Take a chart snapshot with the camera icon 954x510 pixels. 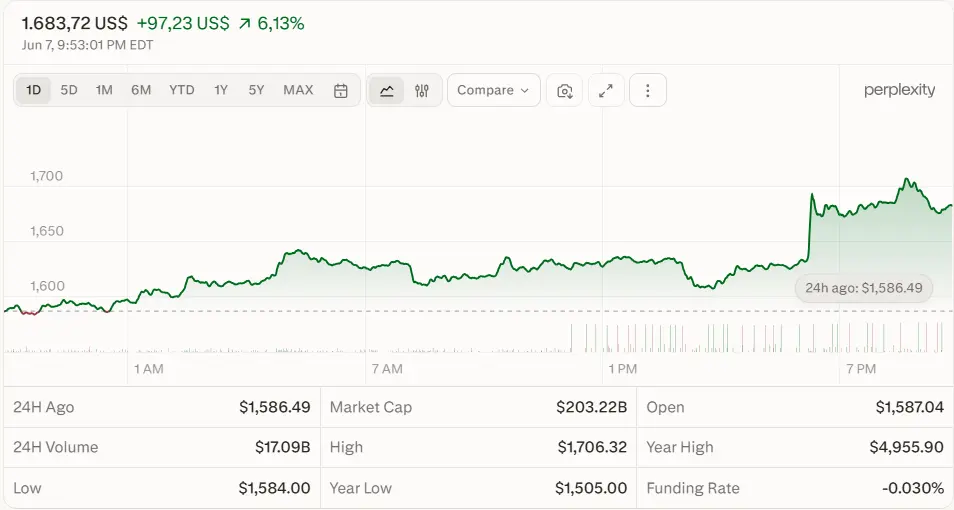click(565, 91)
